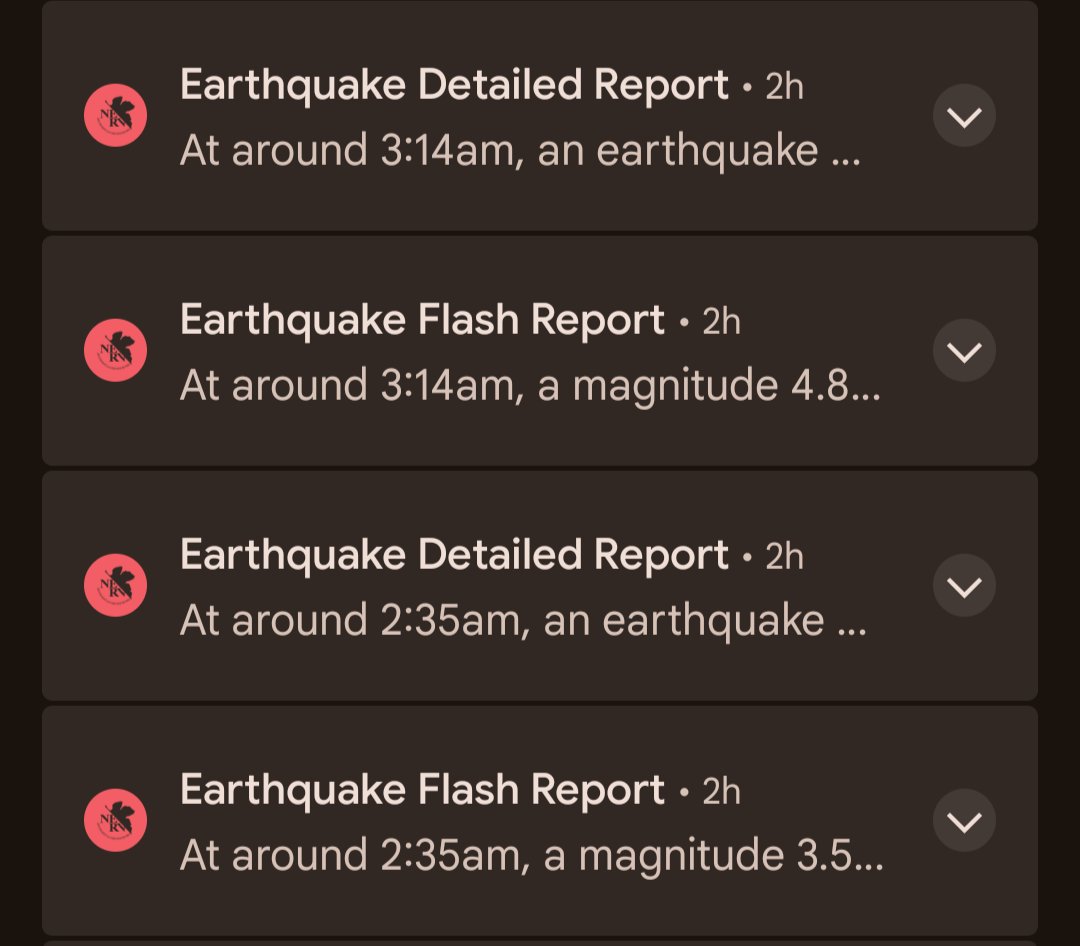The width and height of the screenshot is (1080, 946).
Task: Open Earthquake Flash Report title for 3:14am quake
Action: (x=422, y=321)
